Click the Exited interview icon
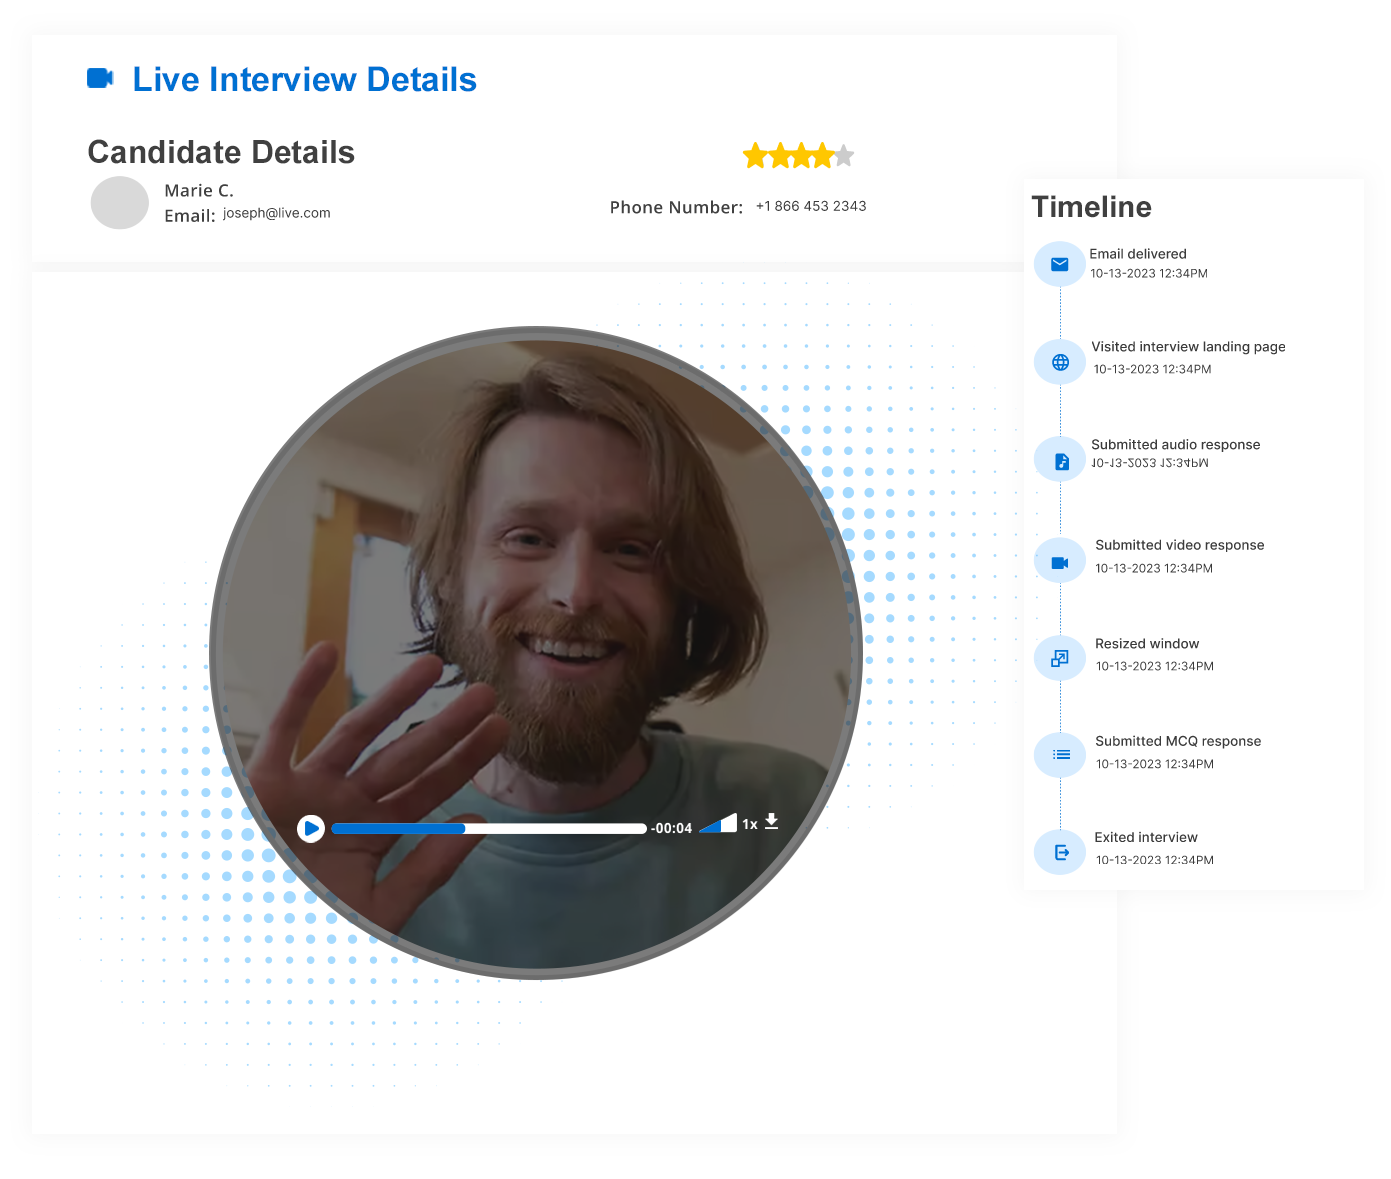Viewport: 1391px width, 1179px height. tap(1060, 852)
